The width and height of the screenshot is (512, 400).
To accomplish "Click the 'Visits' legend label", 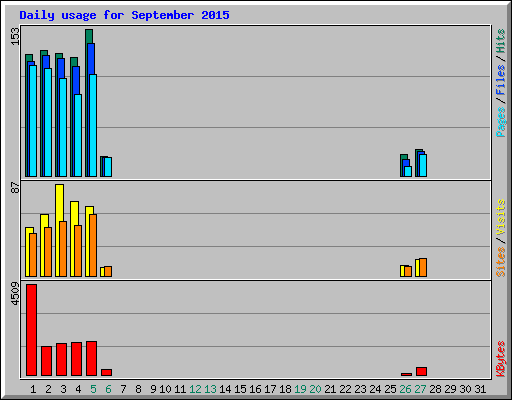I will coord(500,218).
